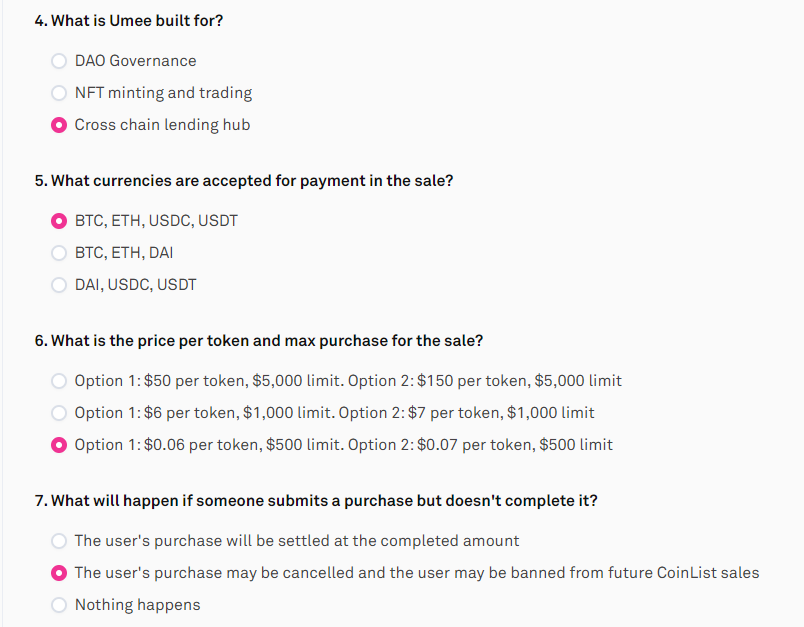The width and height of the screenshot is (804, 627).
Task: Select $0.06 per token, $500 limit option
Action: point(59,445)
